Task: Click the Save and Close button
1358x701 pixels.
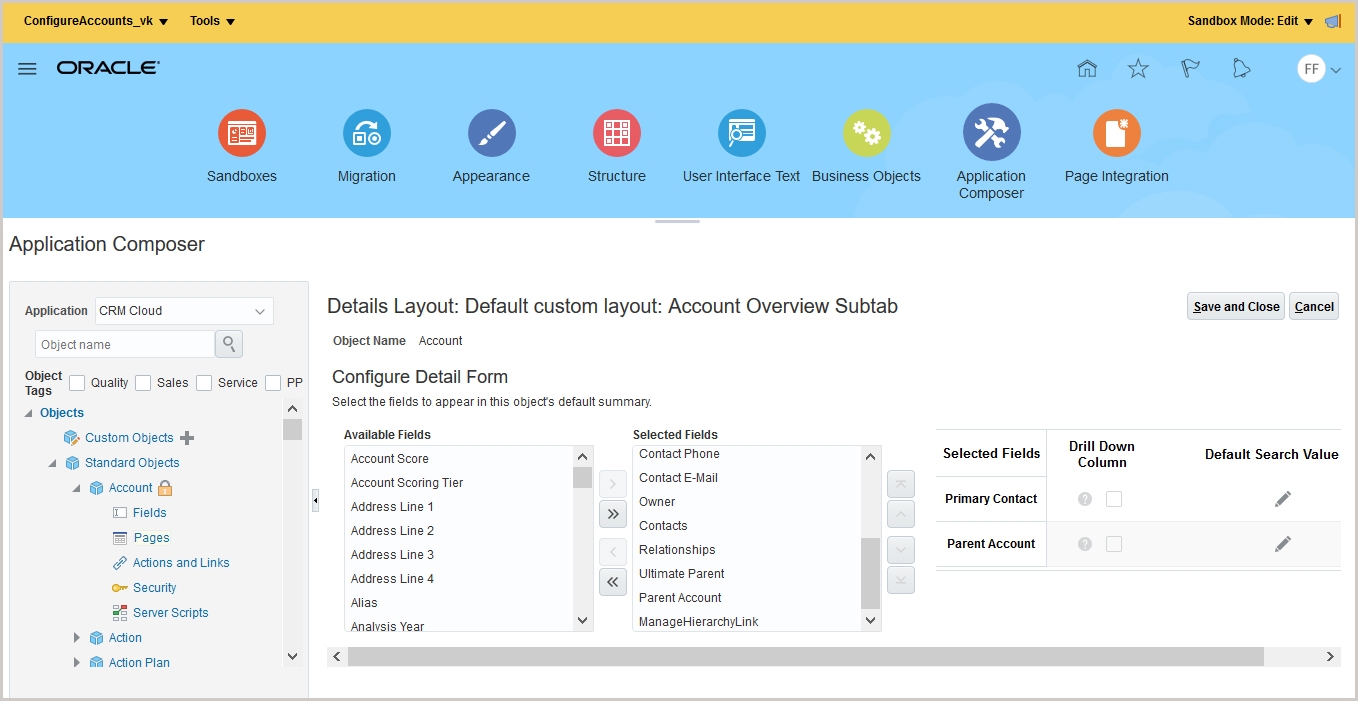Action: 1235,306
